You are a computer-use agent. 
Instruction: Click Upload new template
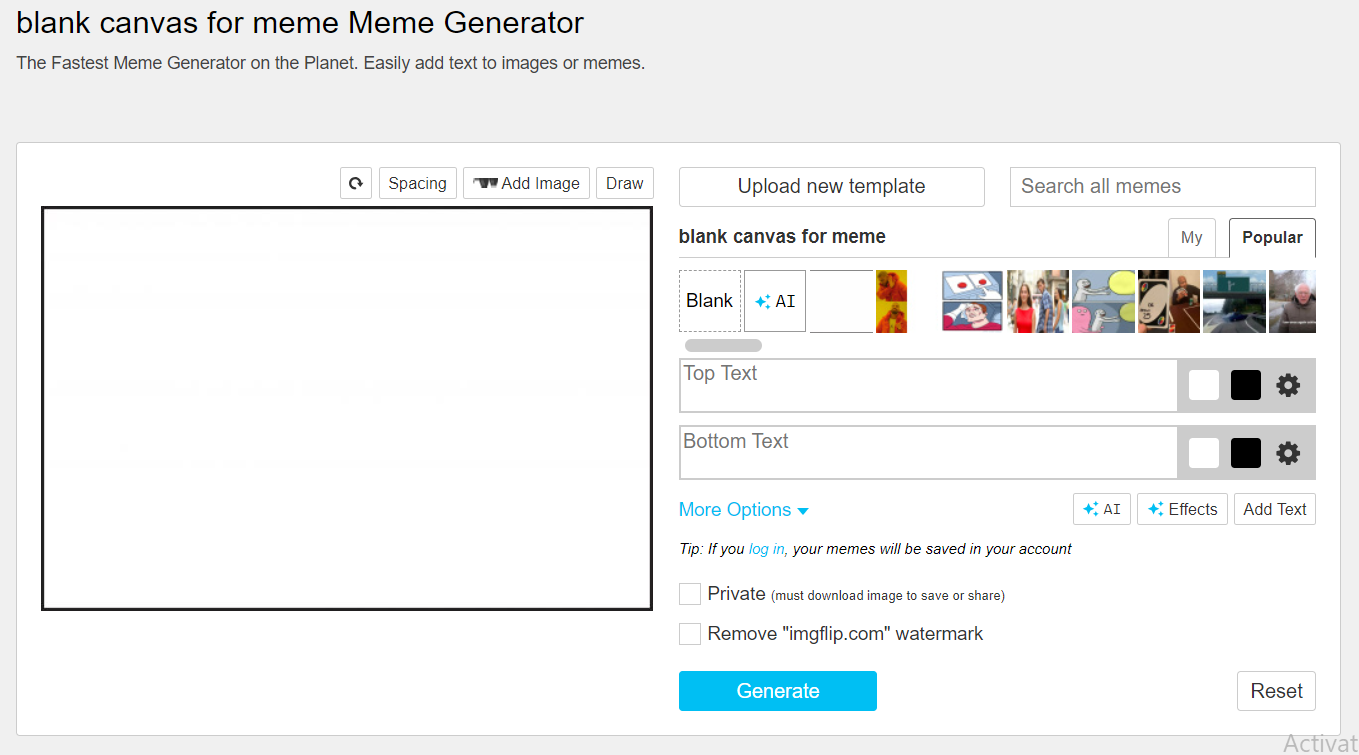pyautogui.click(x=831, y=187)
